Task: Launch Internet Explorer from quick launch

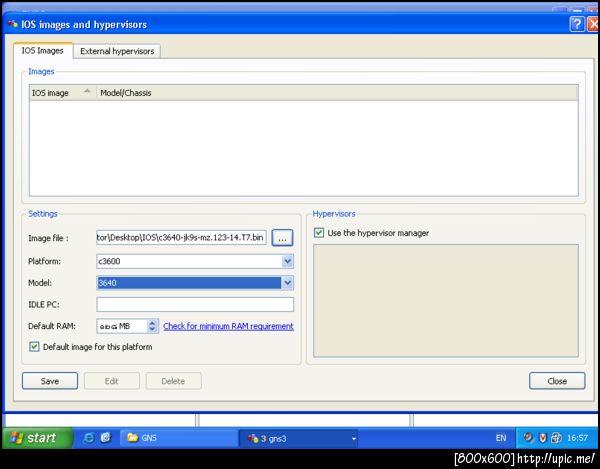Action: (89, 438)
